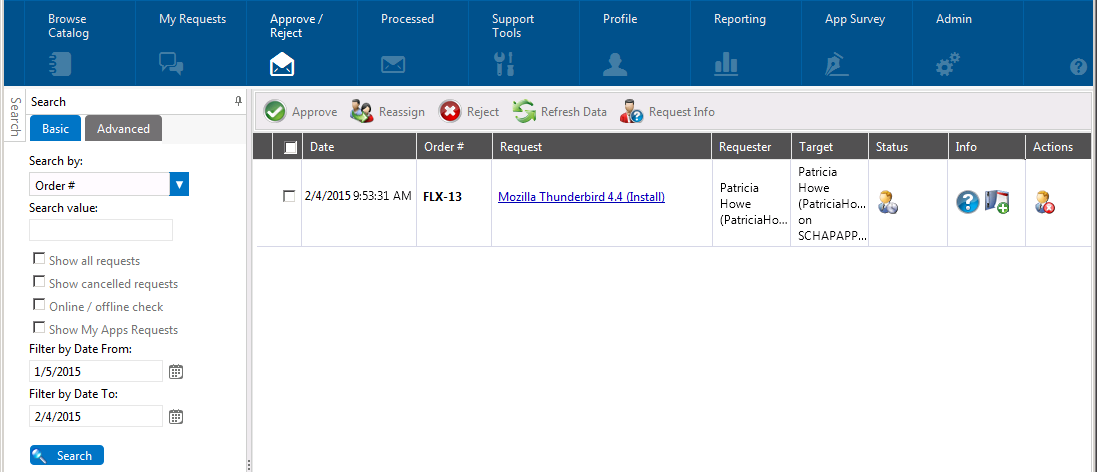Check the FLX-13 row checkbox

click(x=289, y=197)
